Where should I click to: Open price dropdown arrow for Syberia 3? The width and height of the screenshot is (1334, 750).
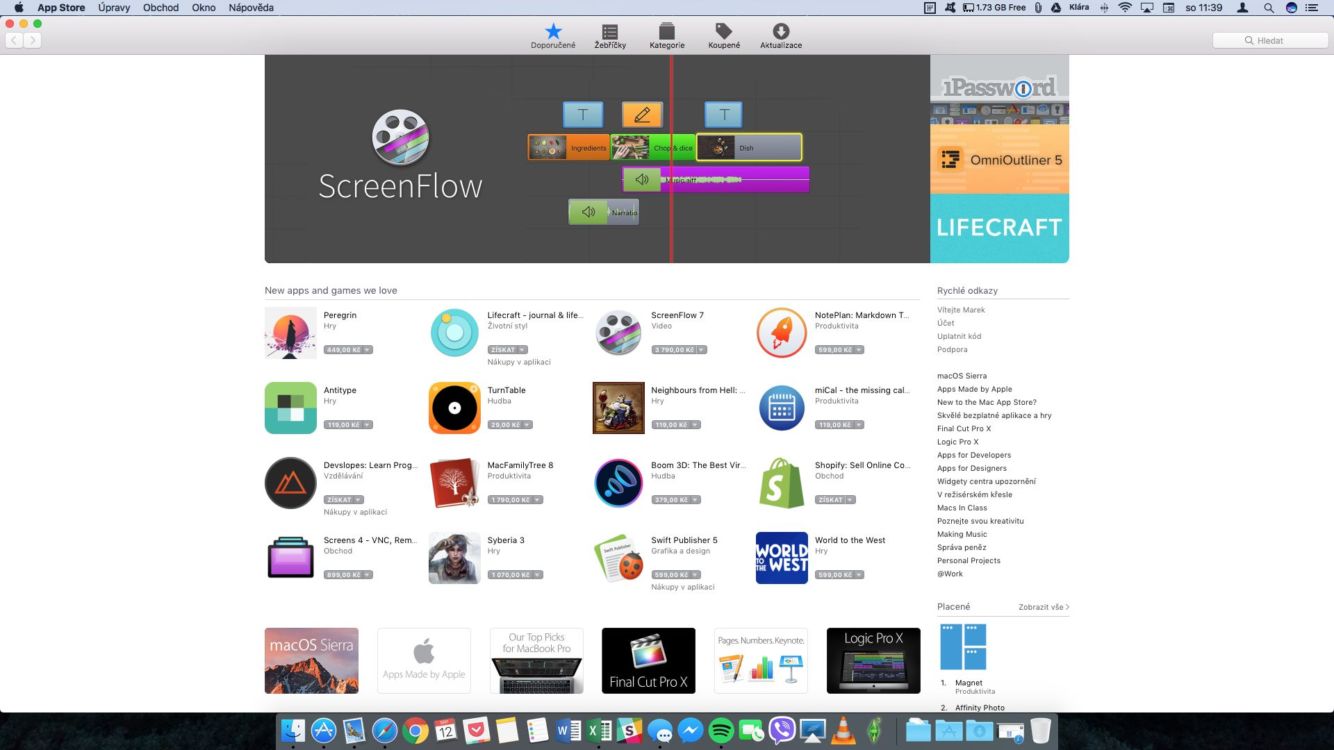pyautogui.click(x=538, y=575)
